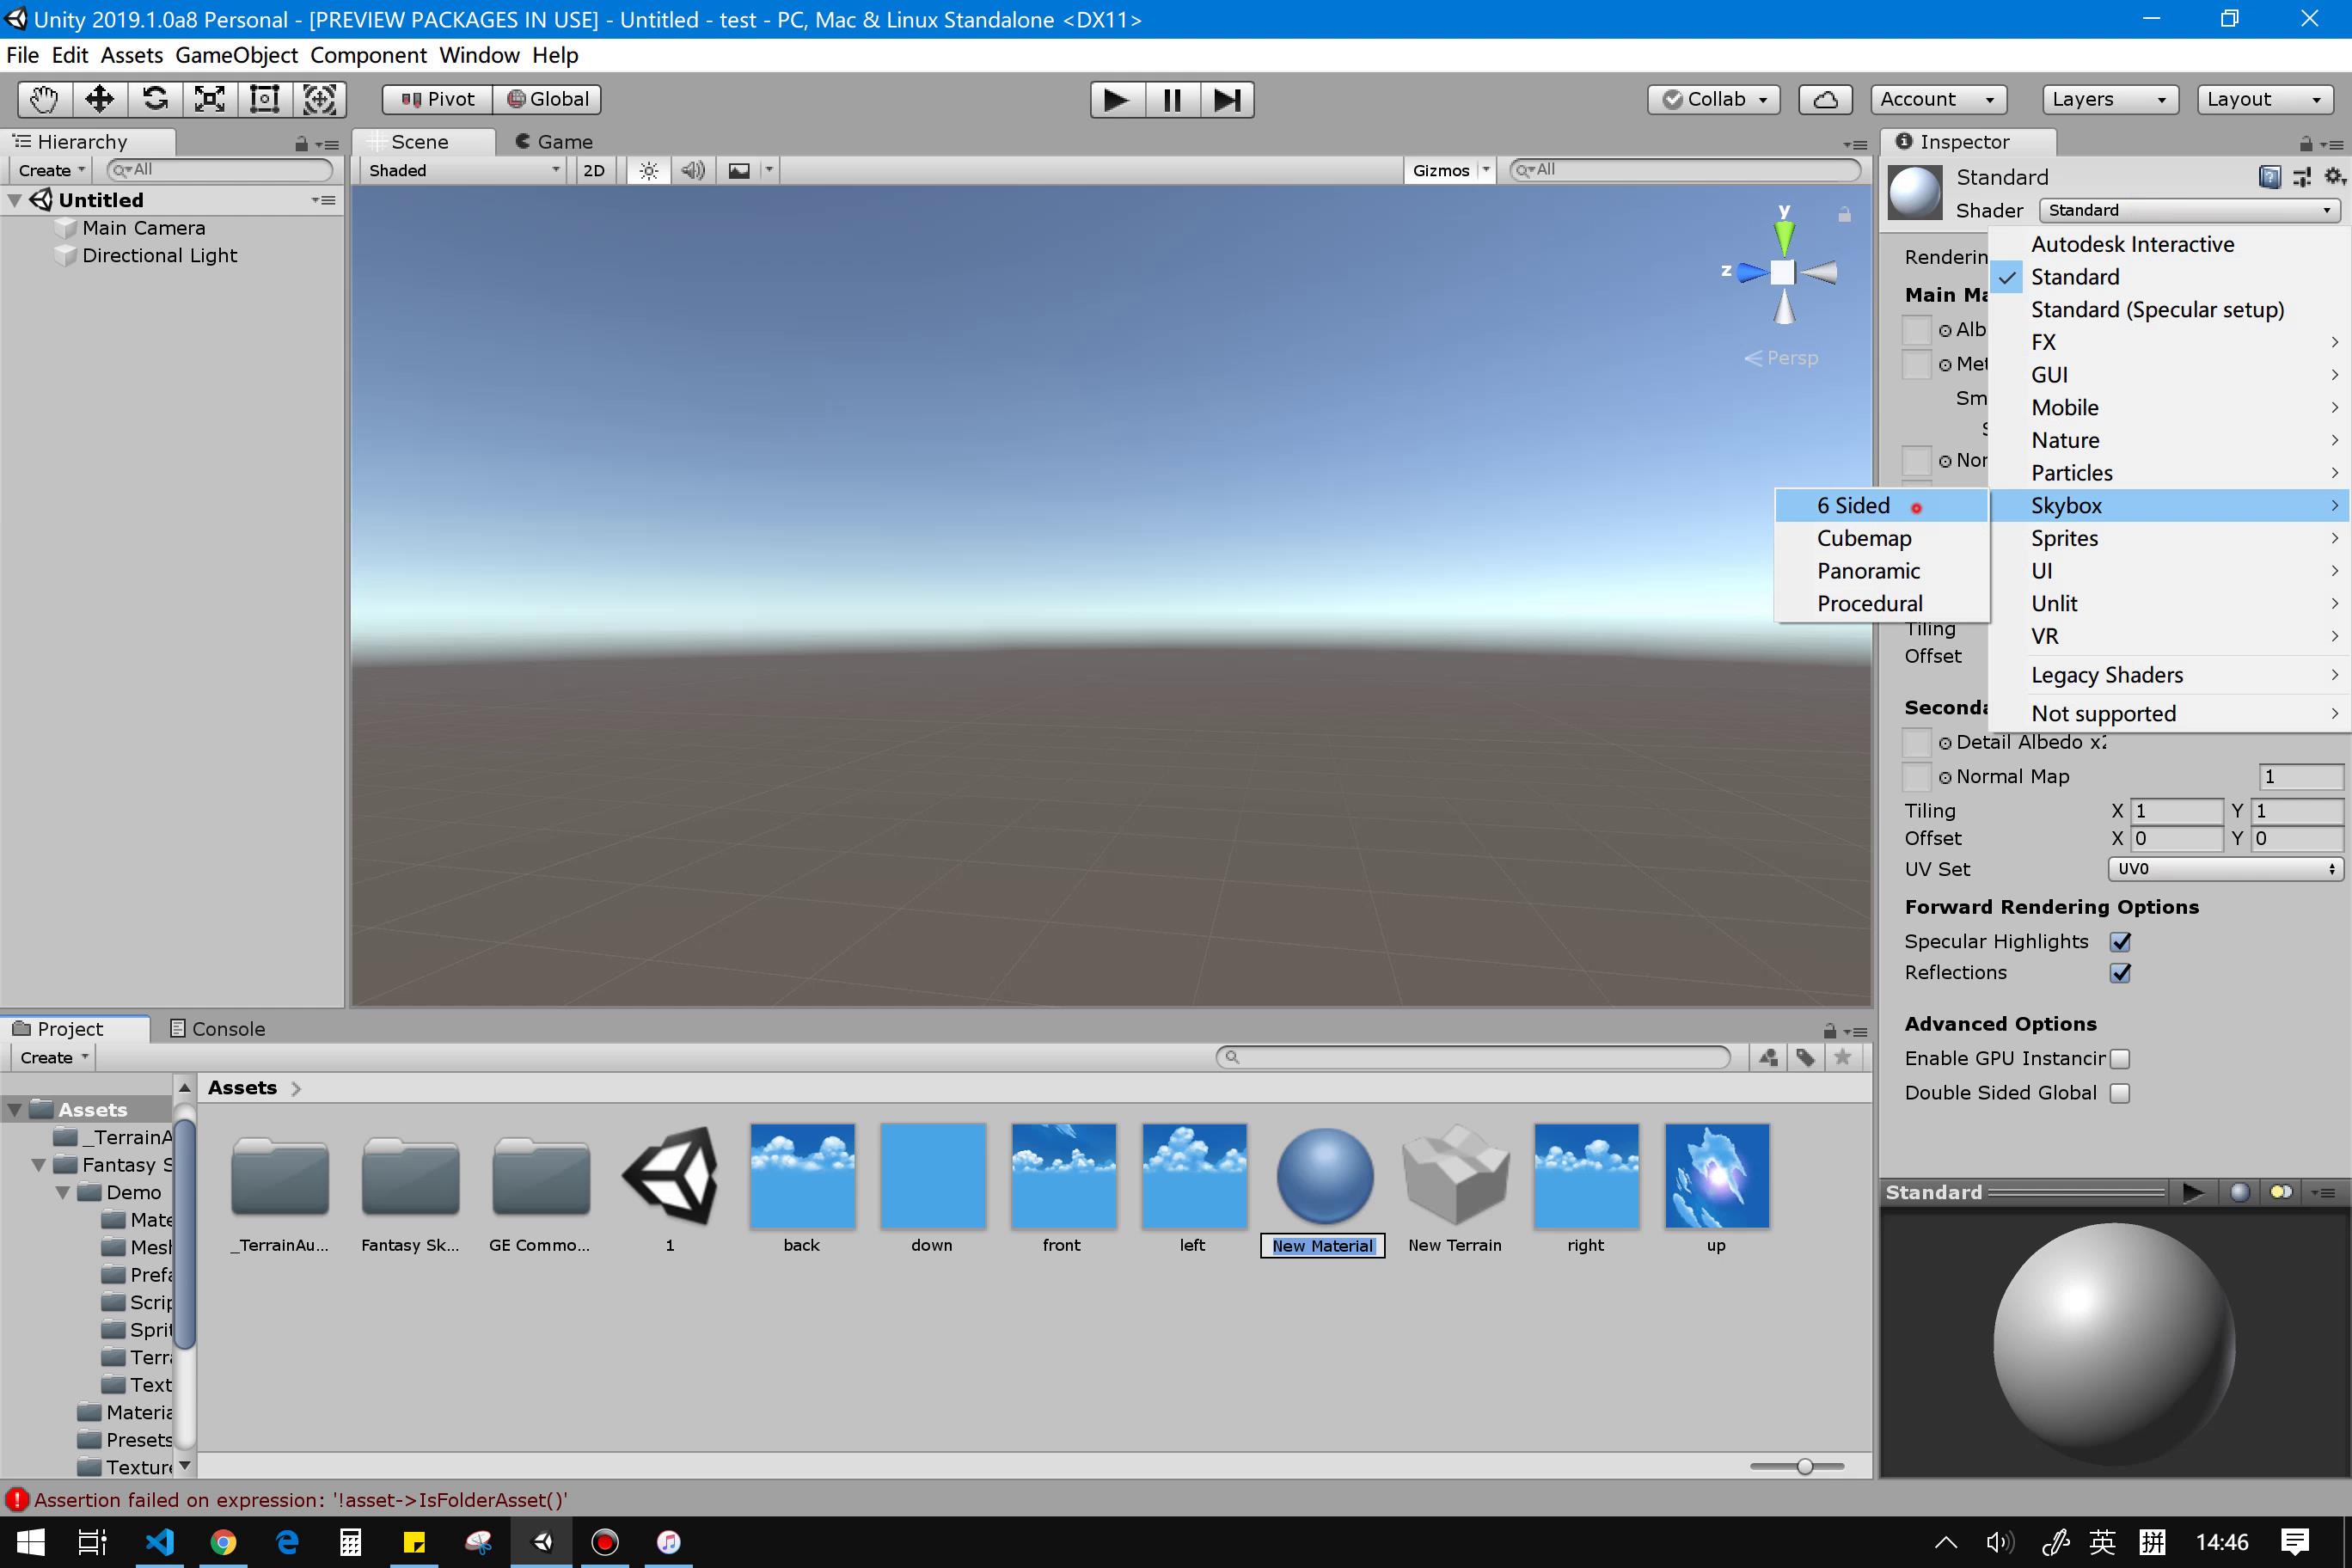The image size is (2352, 1568).
Task: Select the up skybox texture
Action: [x=1716, y=1188]
